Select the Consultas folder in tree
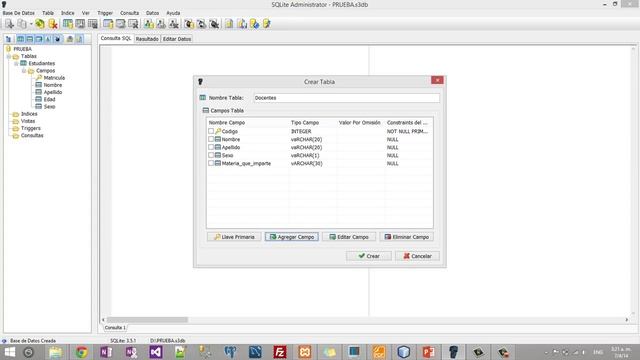This screenshot has width=640, height=360. pyautogui.click(x=32, y=136)
